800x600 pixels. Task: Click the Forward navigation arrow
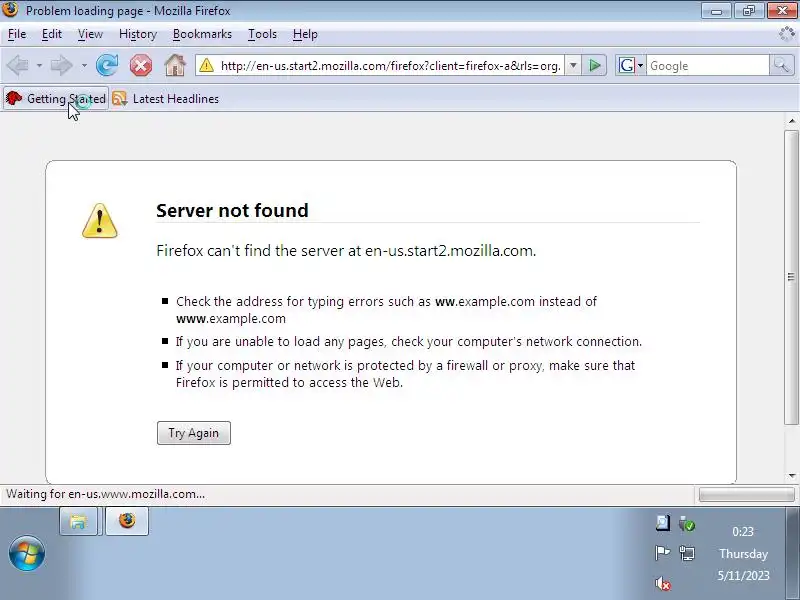62,65
